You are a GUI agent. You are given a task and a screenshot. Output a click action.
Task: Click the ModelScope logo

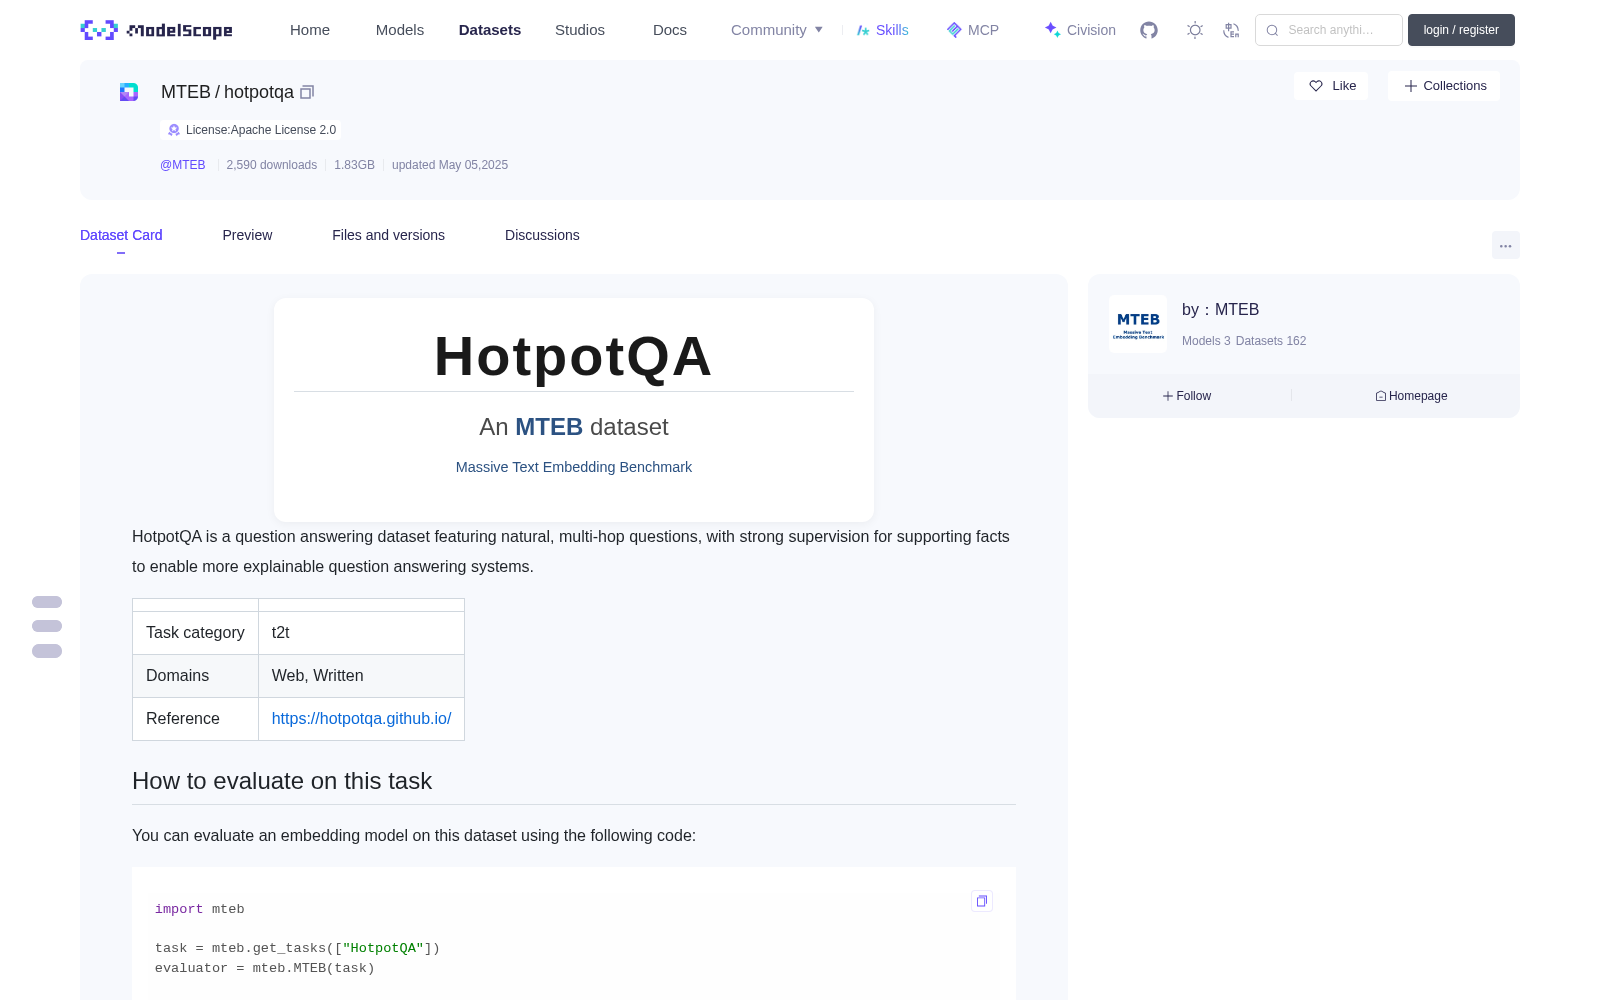tap(157, 30)
